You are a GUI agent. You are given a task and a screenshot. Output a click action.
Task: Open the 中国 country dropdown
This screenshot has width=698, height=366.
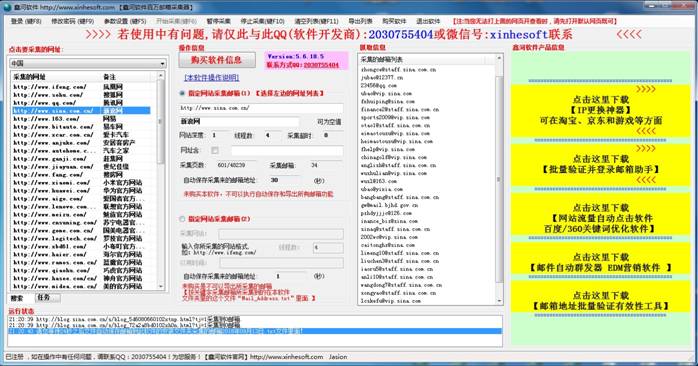(88, 63)
